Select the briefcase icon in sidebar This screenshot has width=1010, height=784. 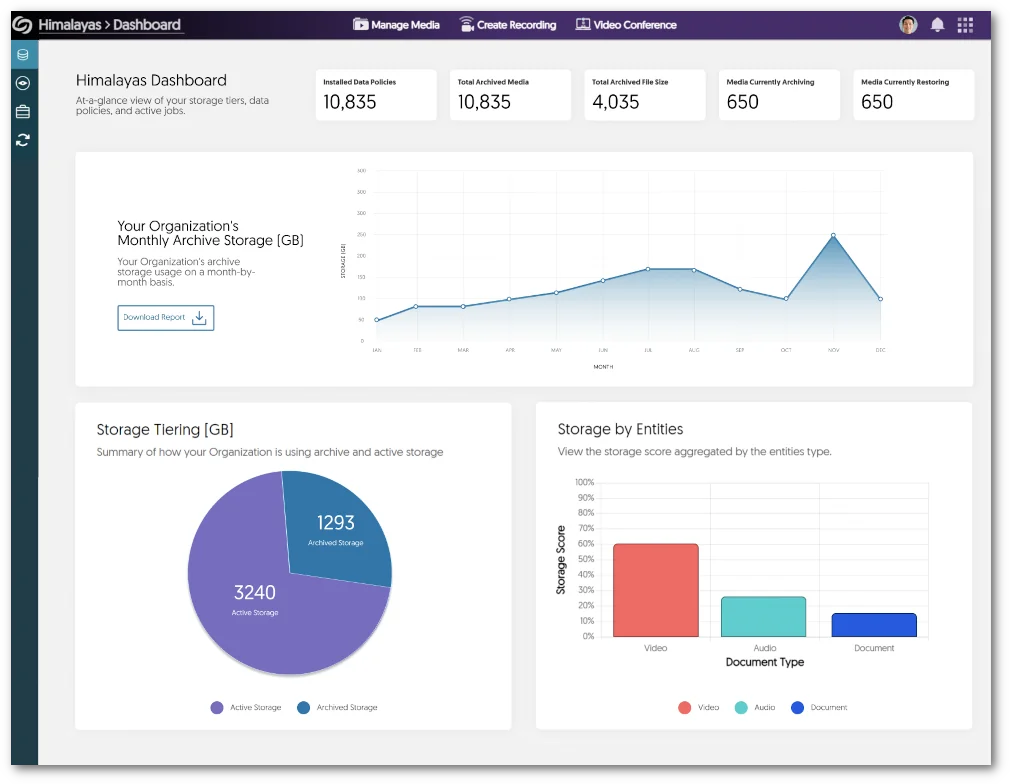click(x=23, y=112)
